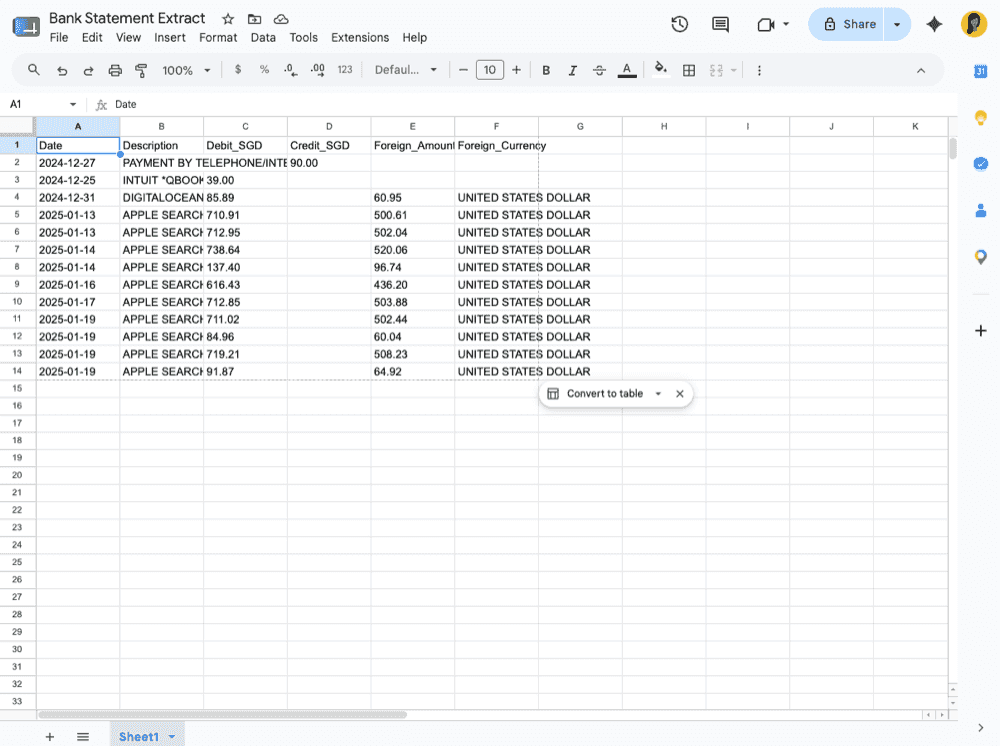The height and width of the screenshot is (746, 1000).
Task: Open Google Maps side panel
Action: coord(981,257)
